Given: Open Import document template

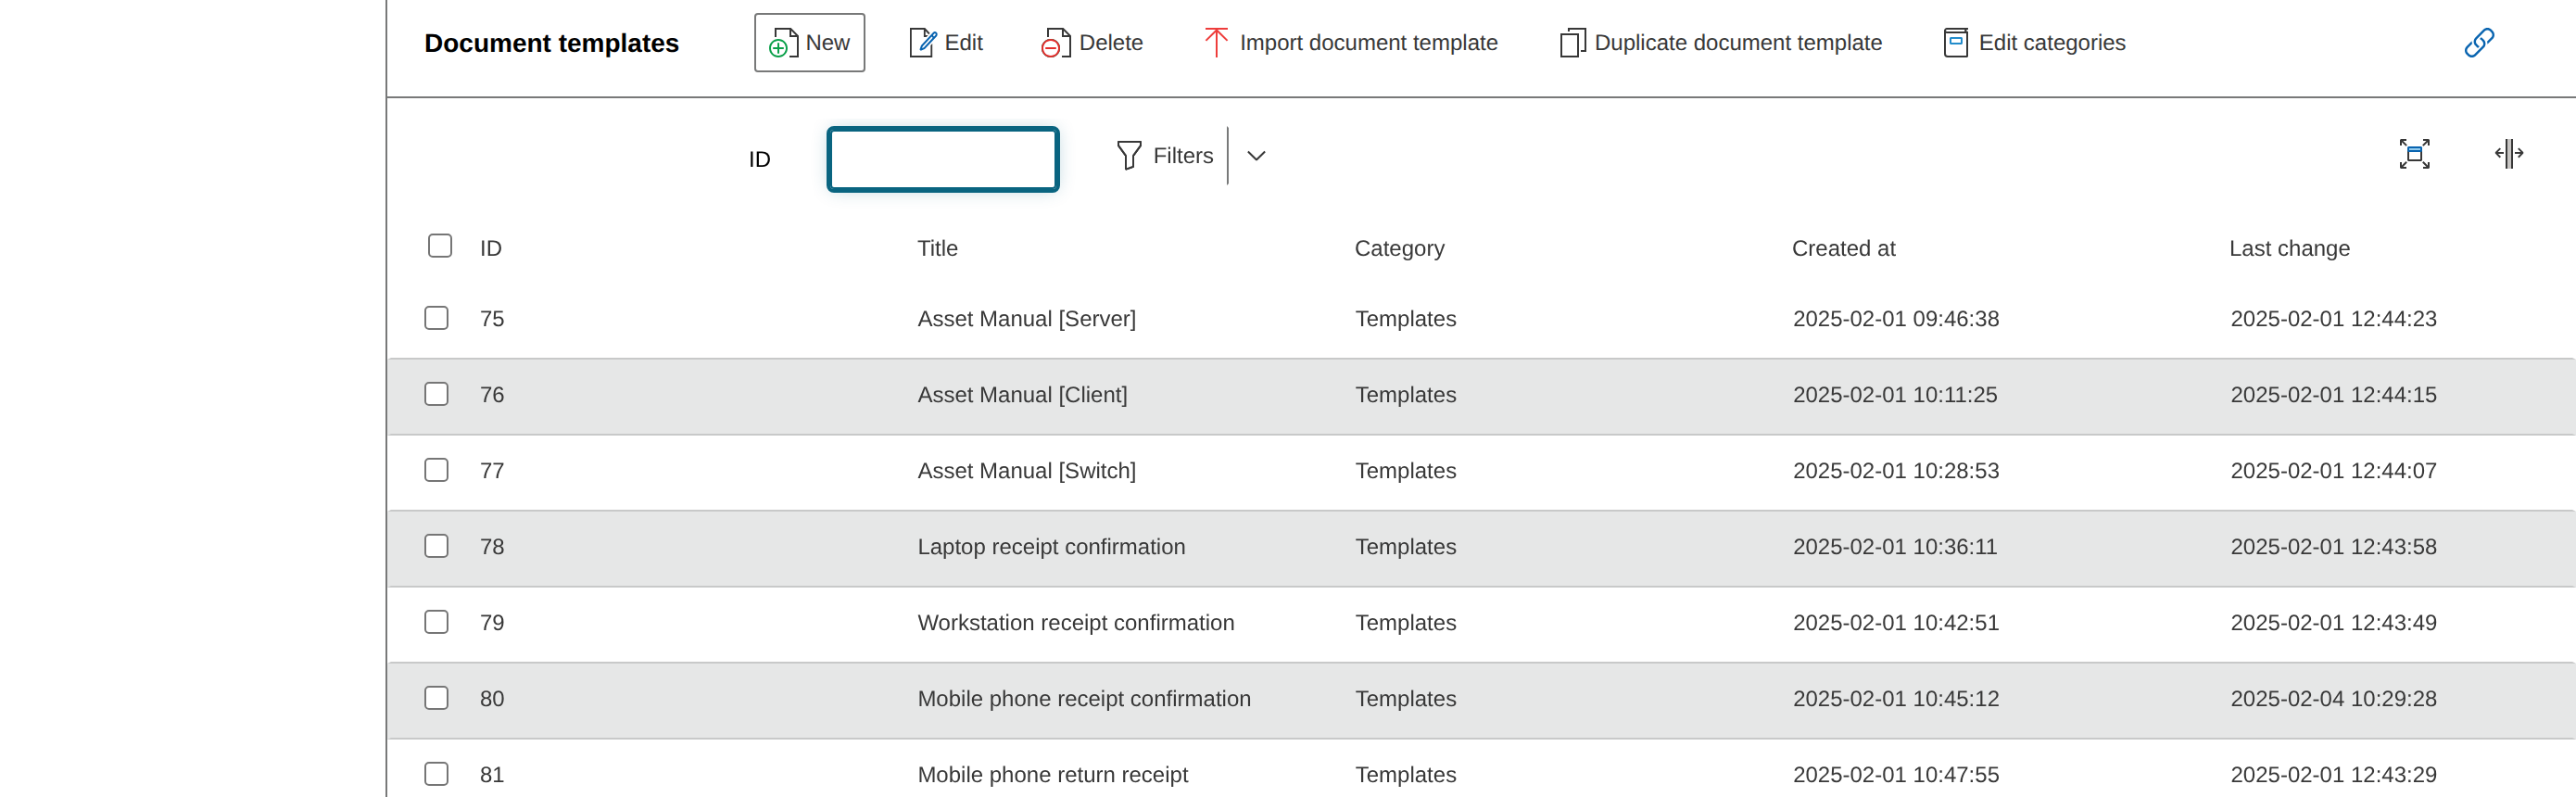Looking at the screenshot, I should tap(1349, 43).
